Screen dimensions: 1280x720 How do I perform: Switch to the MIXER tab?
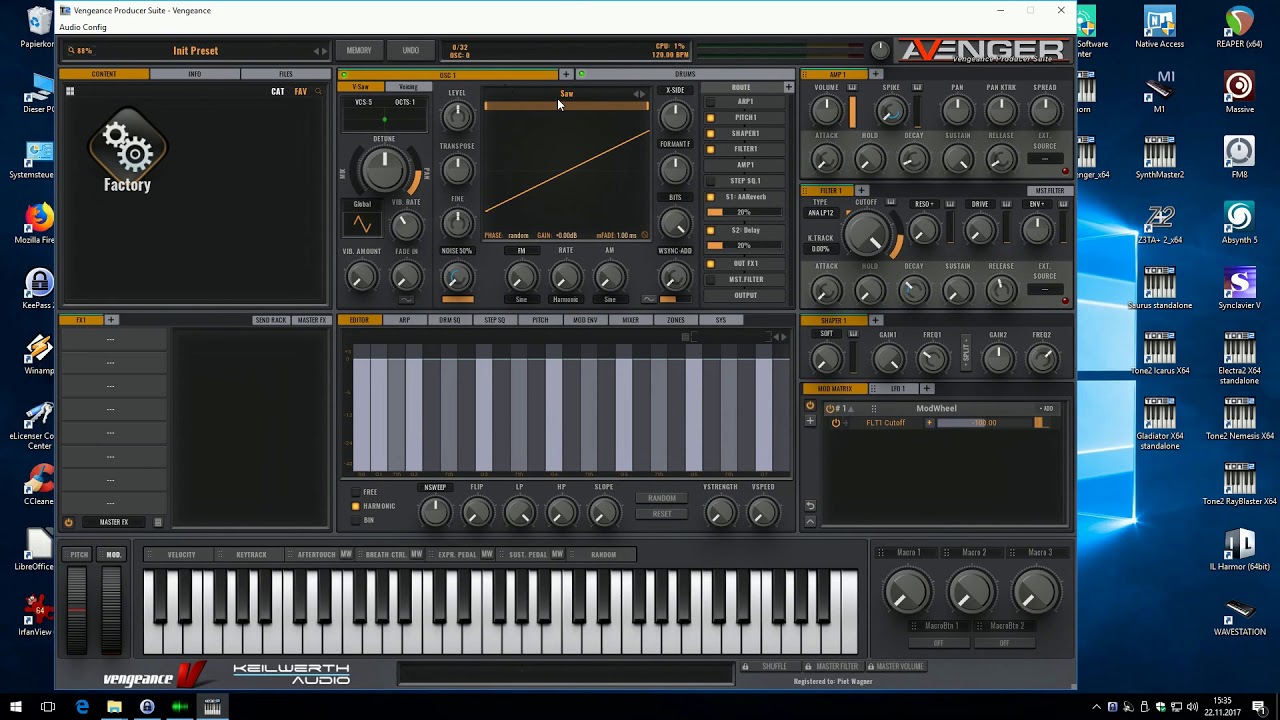[x=630, y=320]
